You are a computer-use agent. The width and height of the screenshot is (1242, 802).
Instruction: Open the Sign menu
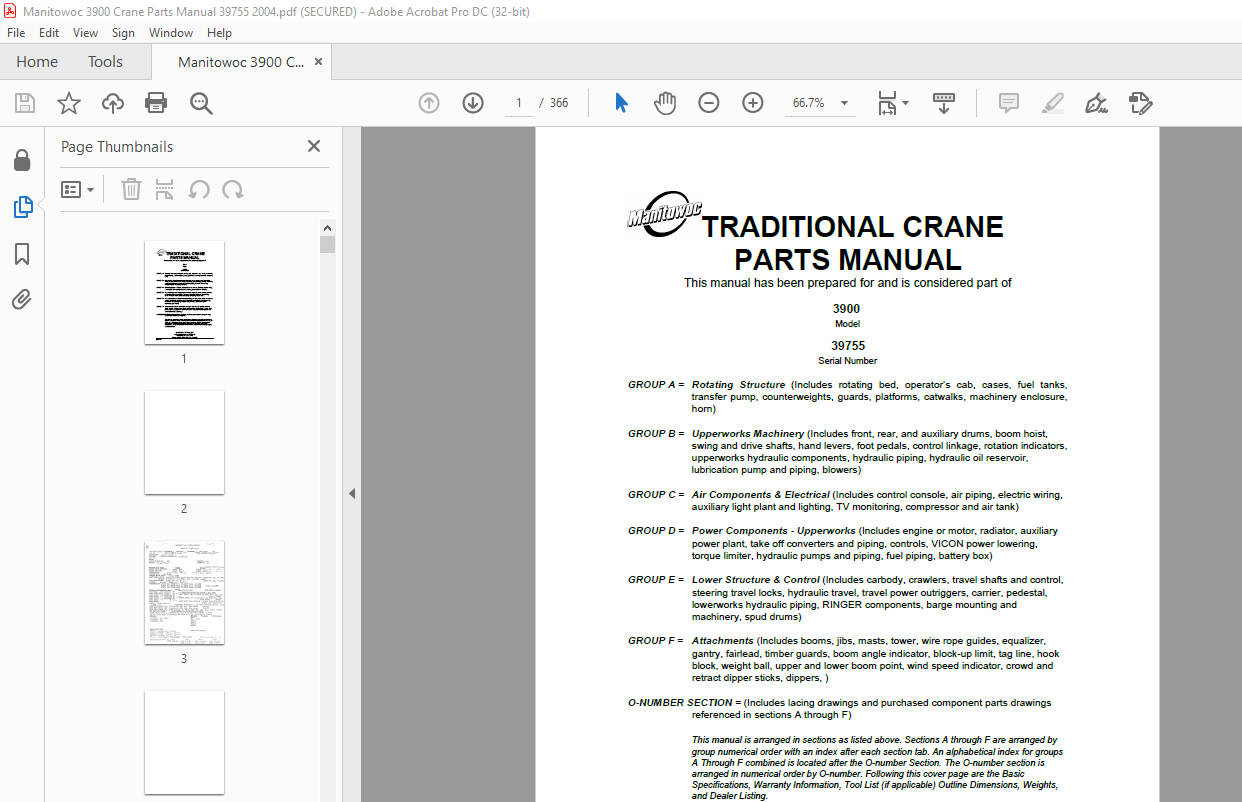coord(123,33)
